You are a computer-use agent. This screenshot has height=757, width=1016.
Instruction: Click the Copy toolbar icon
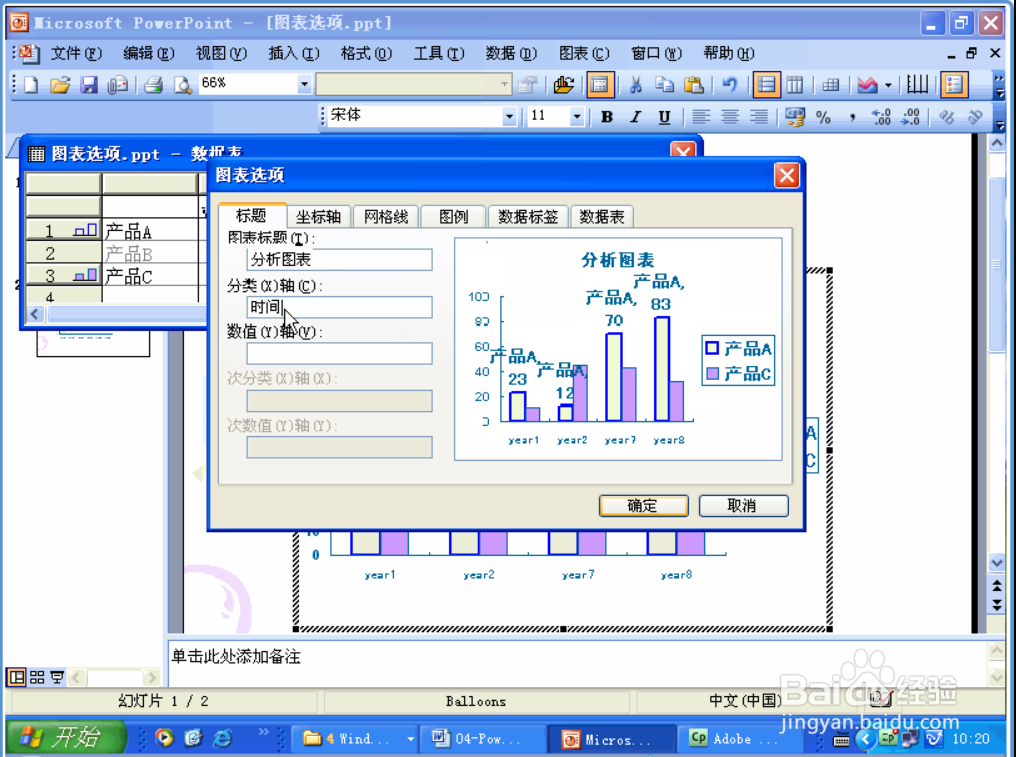[x=664, y=85]
